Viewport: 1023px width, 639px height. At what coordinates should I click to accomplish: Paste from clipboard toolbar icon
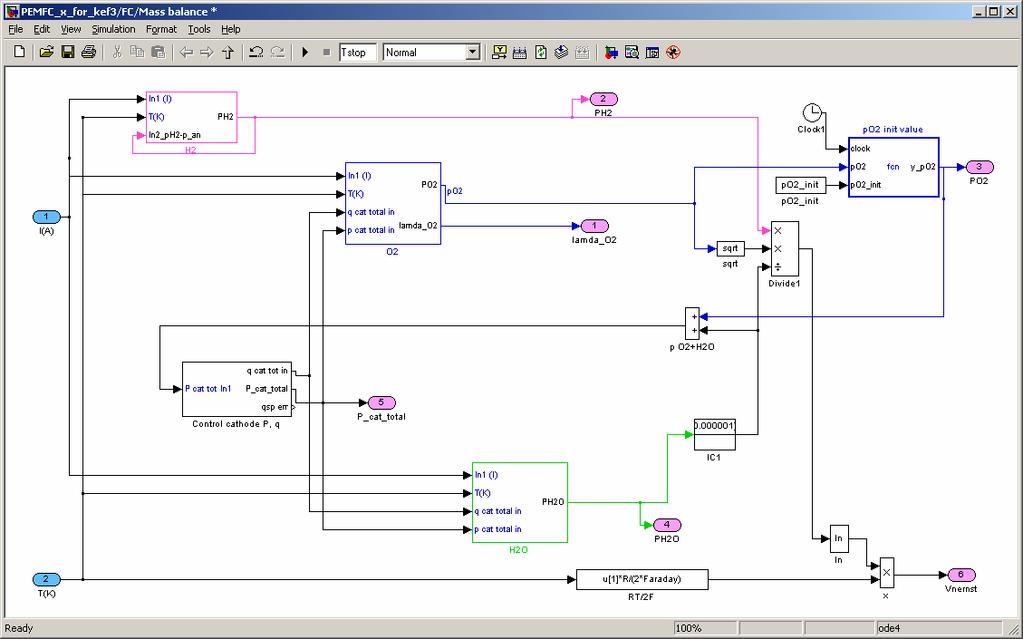click(158, 52)
